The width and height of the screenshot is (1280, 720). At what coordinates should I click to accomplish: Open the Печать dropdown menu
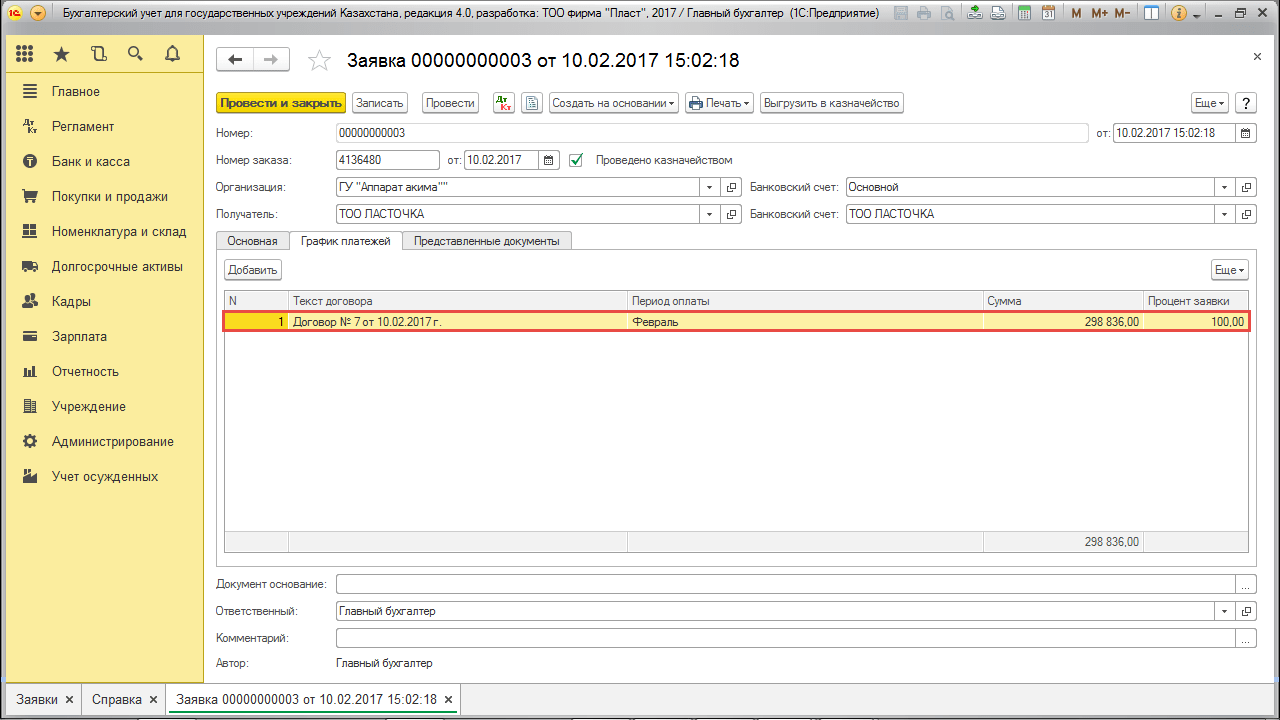(x=718, y=103)
